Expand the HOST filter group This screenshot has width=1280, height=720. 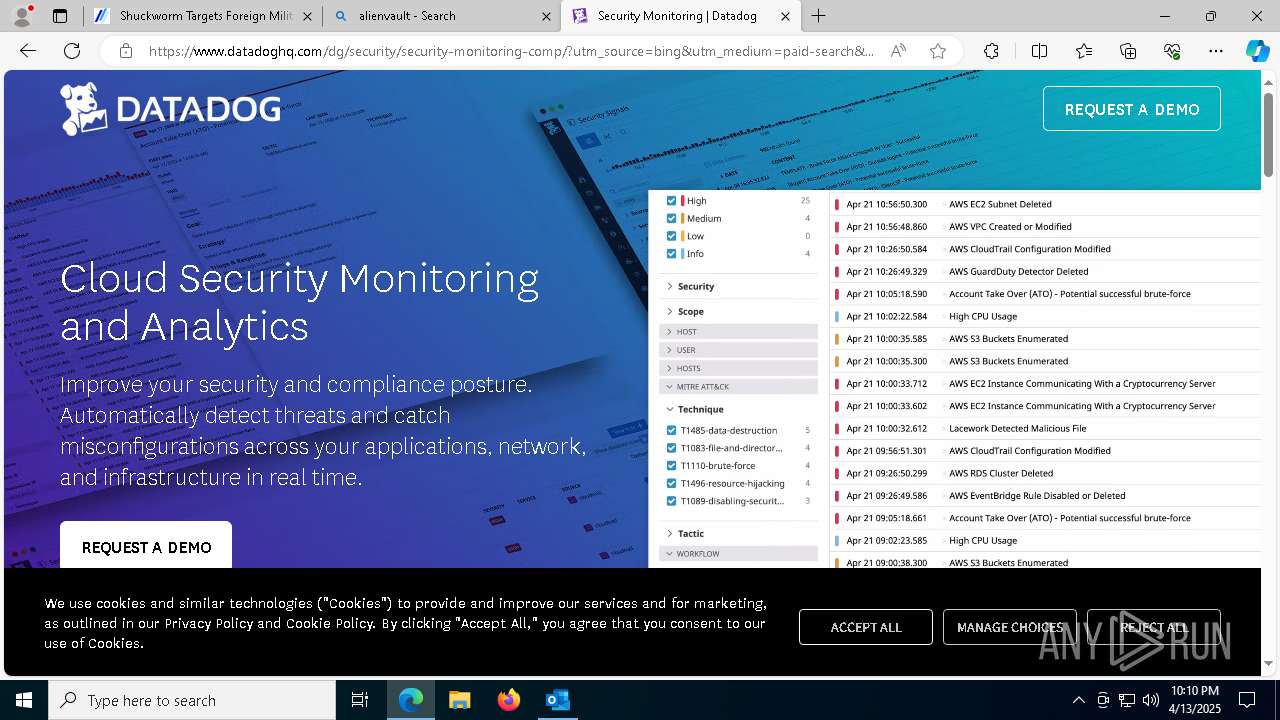pos(738,331)
